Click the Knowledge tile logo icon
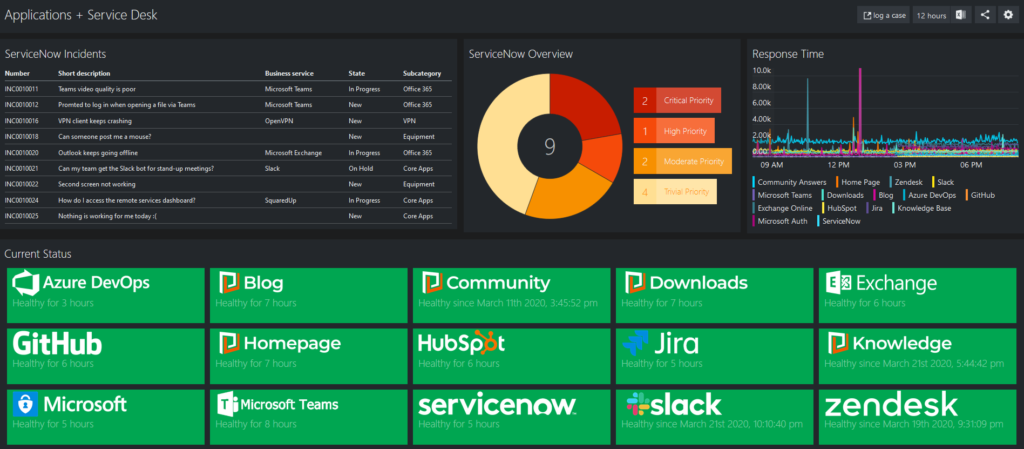The width and height of the screenshot is (1024, 449). coord(838,343)
